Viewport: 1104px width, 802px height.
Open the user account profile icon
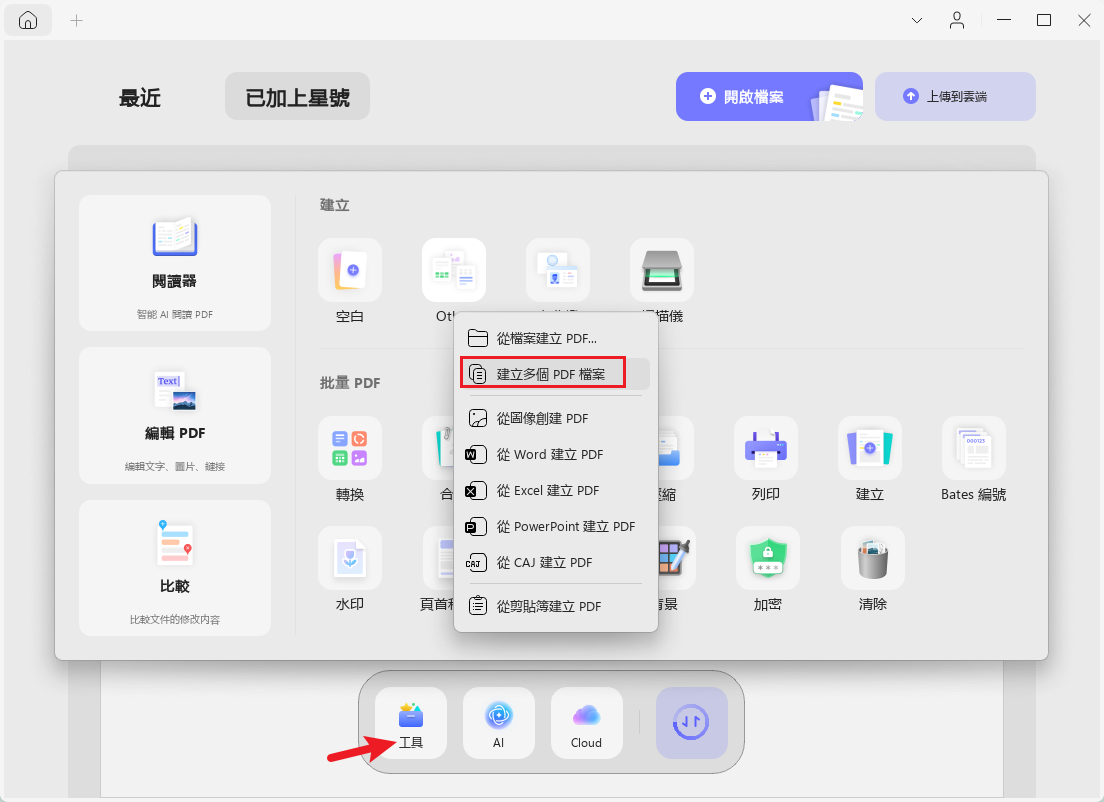pyautogui.click(x=957, y=20)
